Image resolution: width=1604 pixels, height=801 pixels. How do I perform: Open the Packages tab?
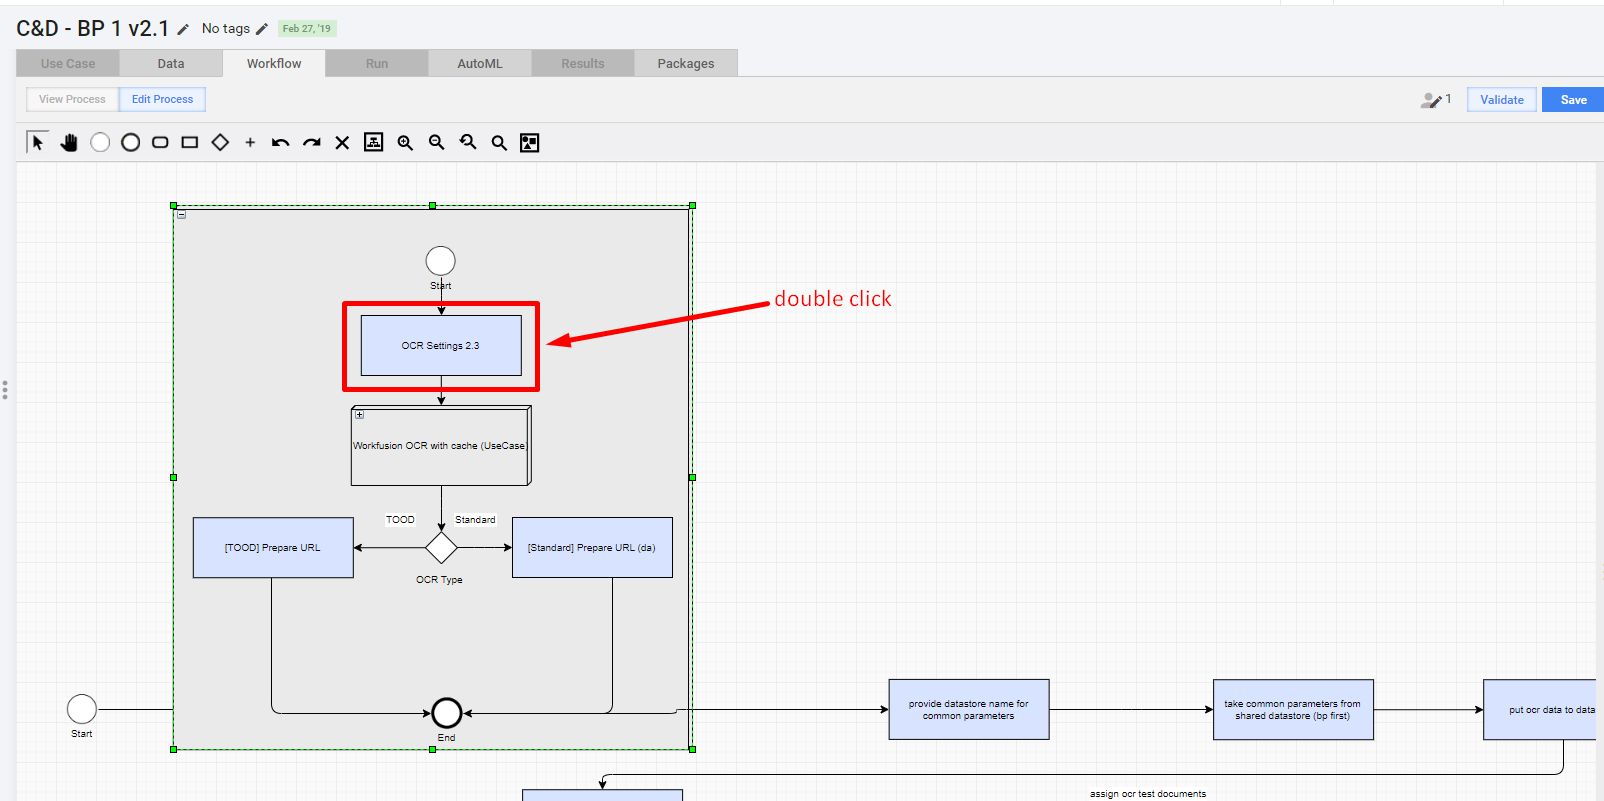click(686, 63)
